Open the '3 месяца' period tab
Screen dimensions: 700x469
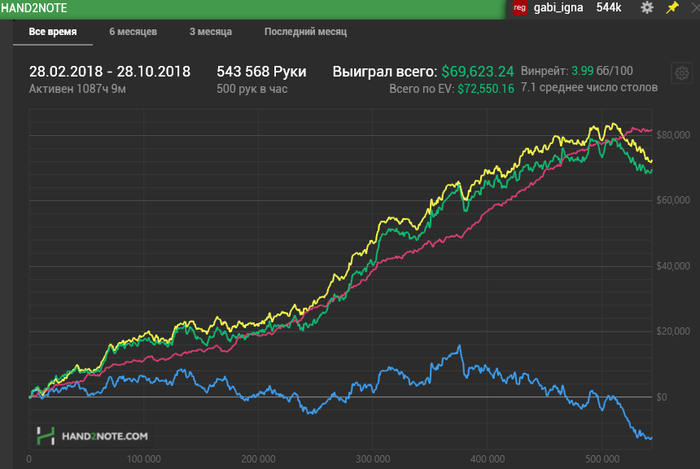click(210, 32)
